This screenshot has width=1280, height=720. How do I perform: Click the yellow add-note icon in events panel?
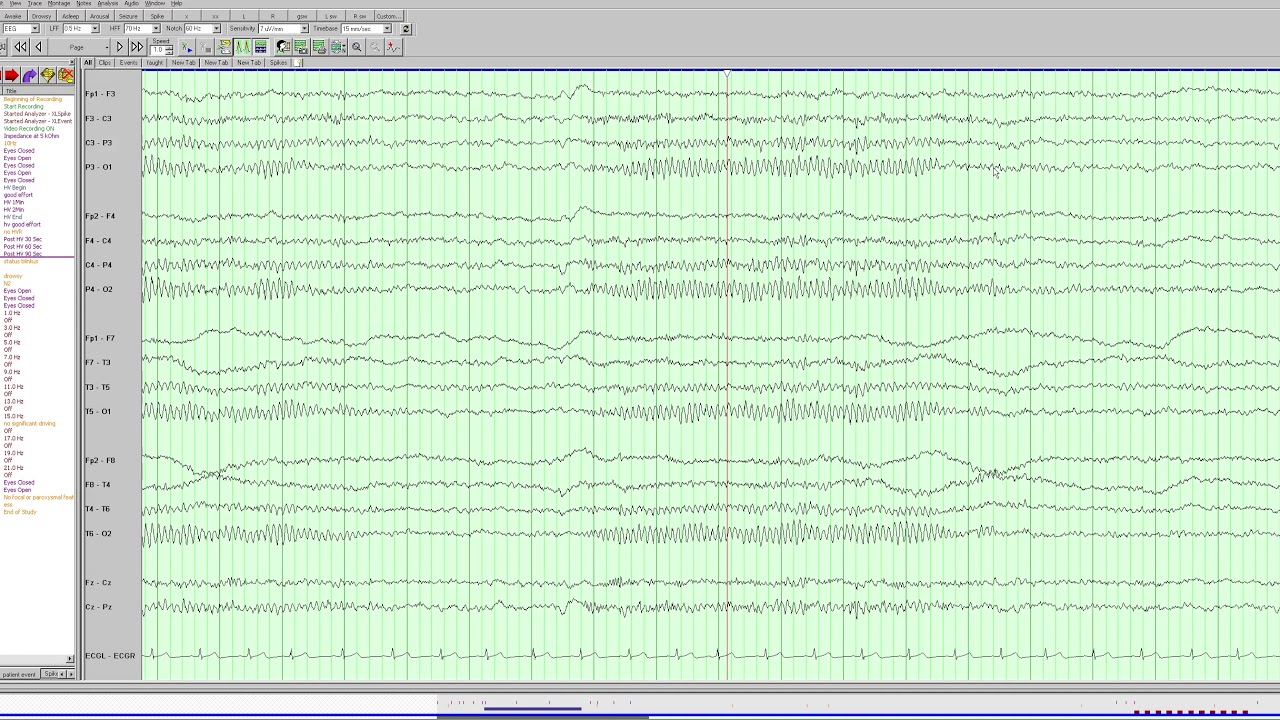point(47,75)
